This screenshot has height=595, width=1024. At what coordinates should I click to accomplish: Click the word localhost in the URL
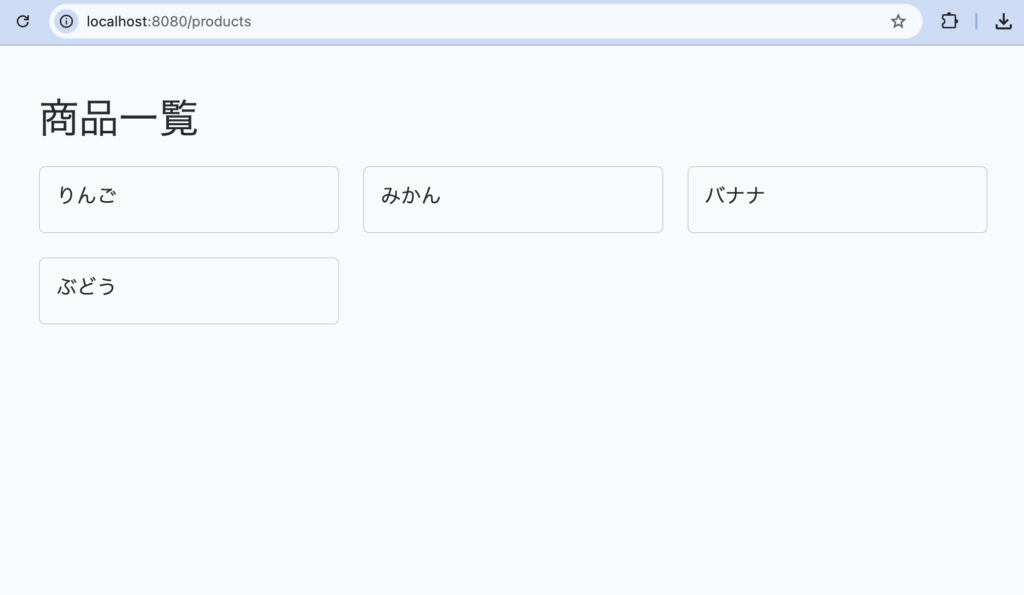[117, 22]
